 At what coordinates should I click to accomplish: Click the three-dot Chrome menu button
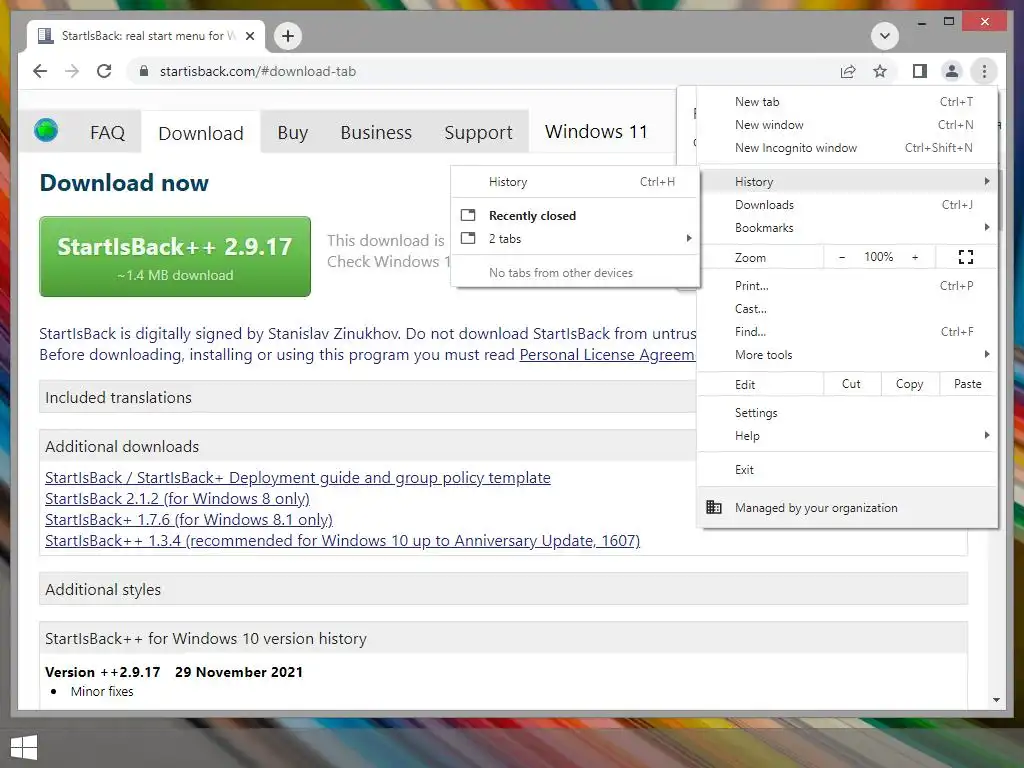(984, 71)
